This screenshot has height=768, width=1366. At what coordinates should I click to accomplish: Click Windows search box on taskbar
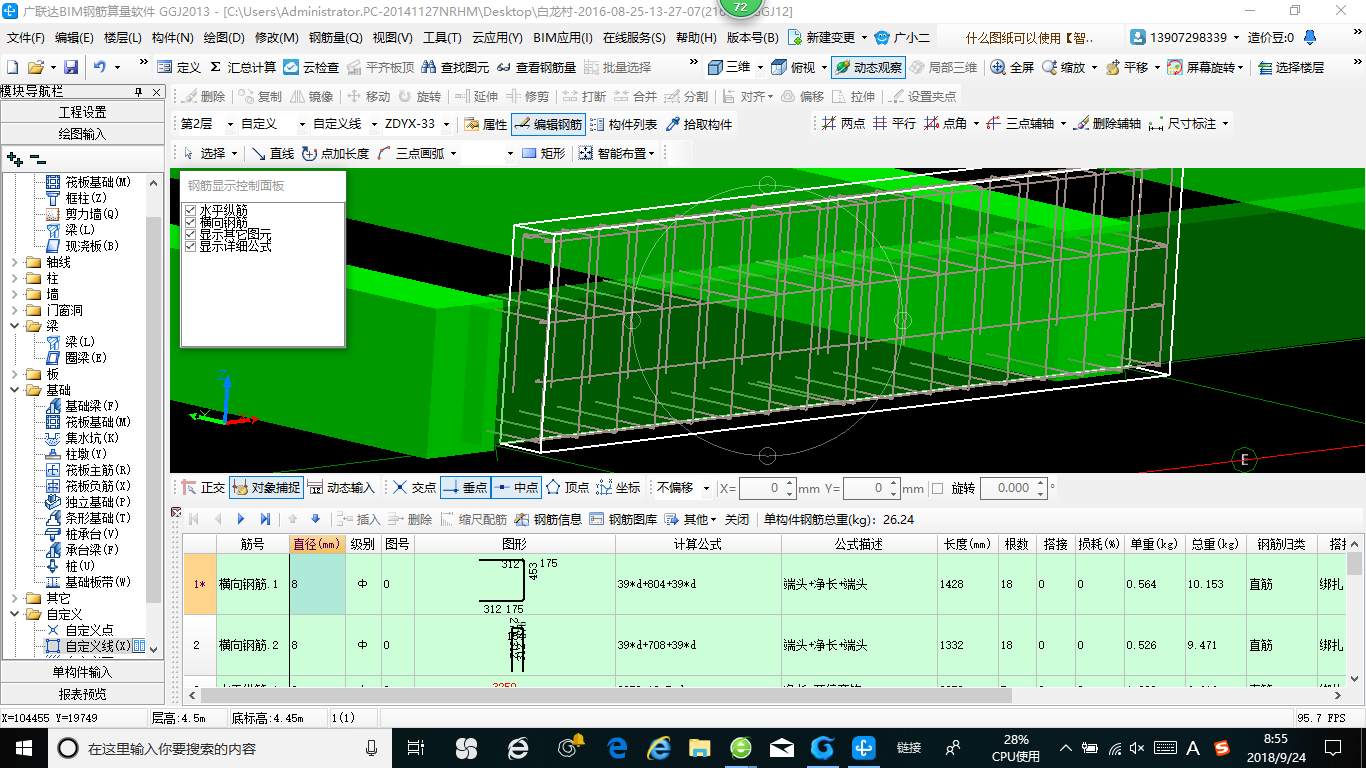click(x=222, y=748)
